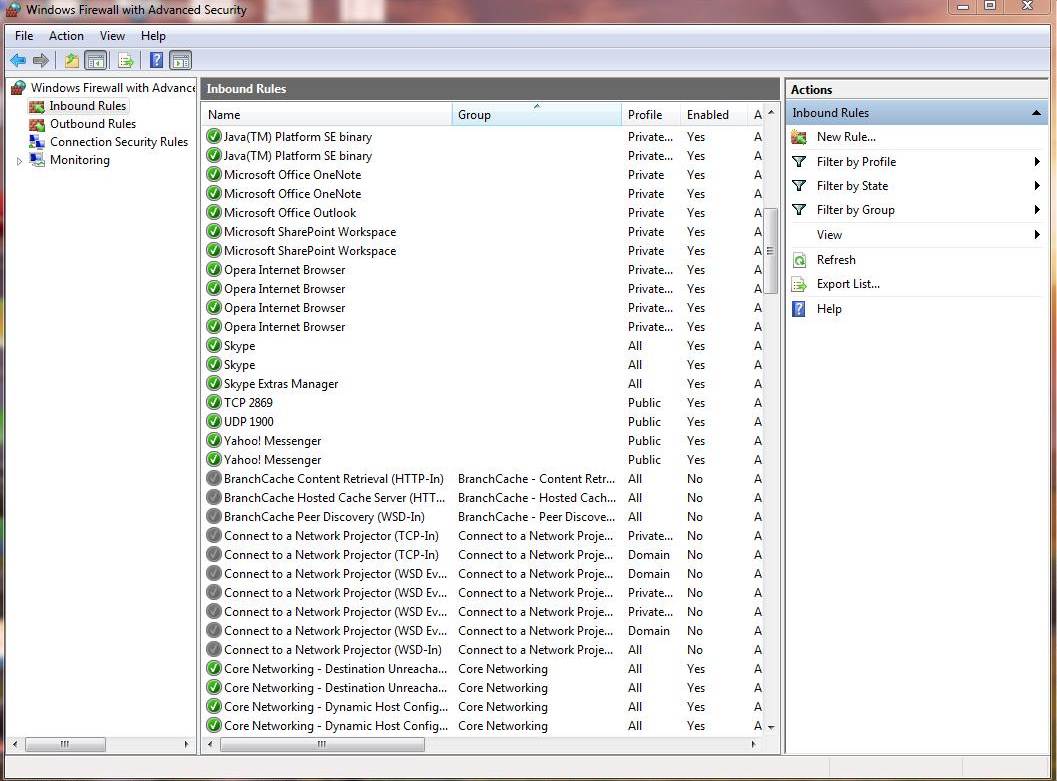Click New Rule... action
This screenshot has height=781, width=1057.
click(846, 137)
